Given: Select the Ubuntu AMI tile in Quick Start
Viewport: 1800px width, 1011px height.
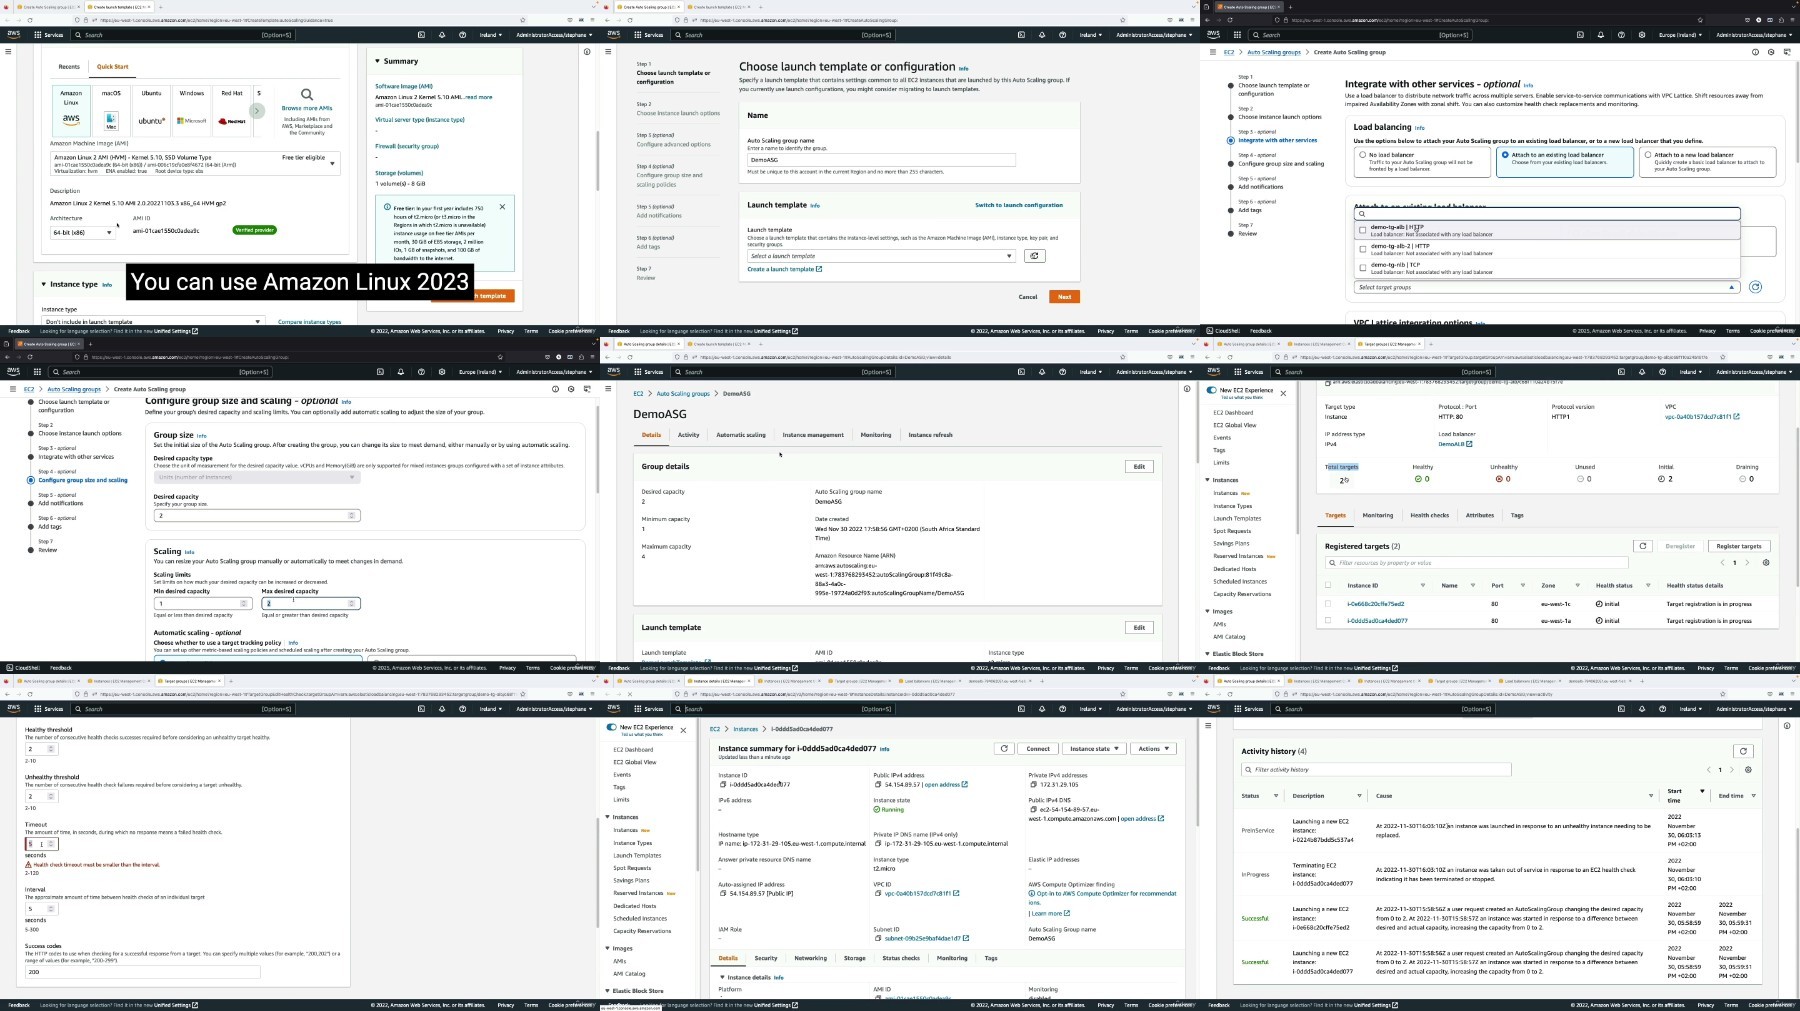Looking at the screenshot, I should 152,109.
